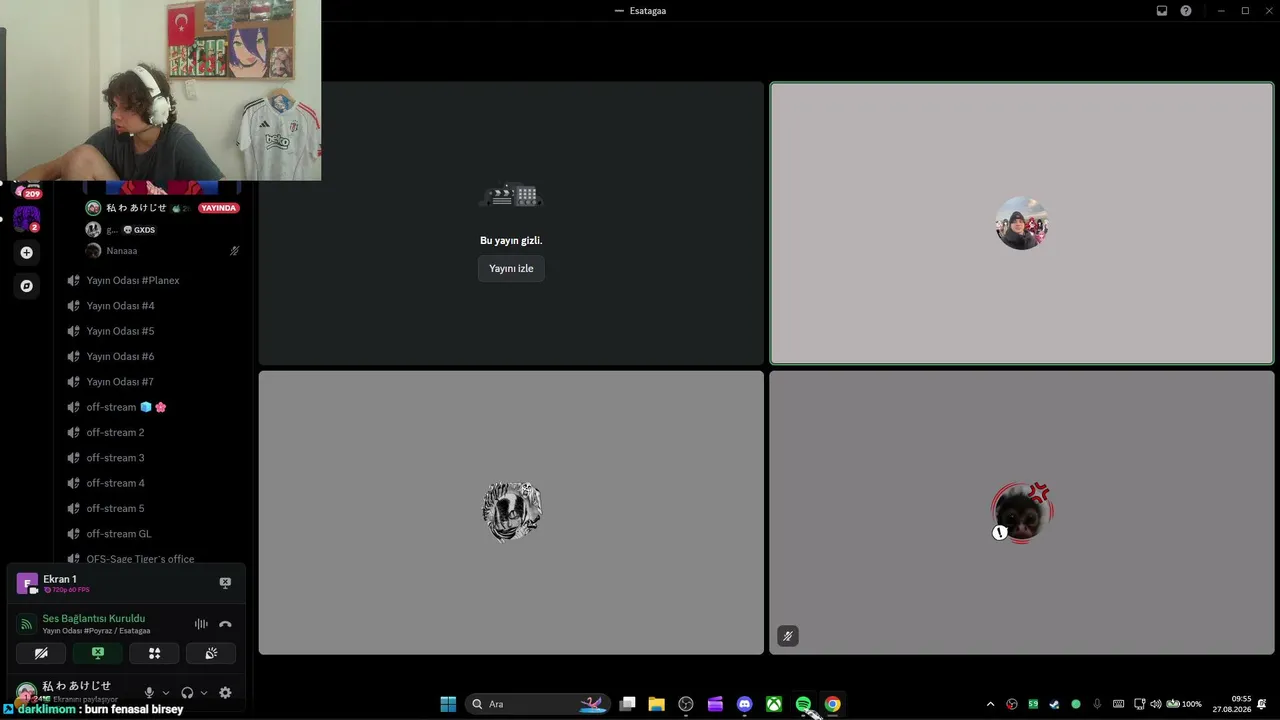1280x720 pixels.
Task: Click the tray microphone icon
Action: [x=1097, y=704]
